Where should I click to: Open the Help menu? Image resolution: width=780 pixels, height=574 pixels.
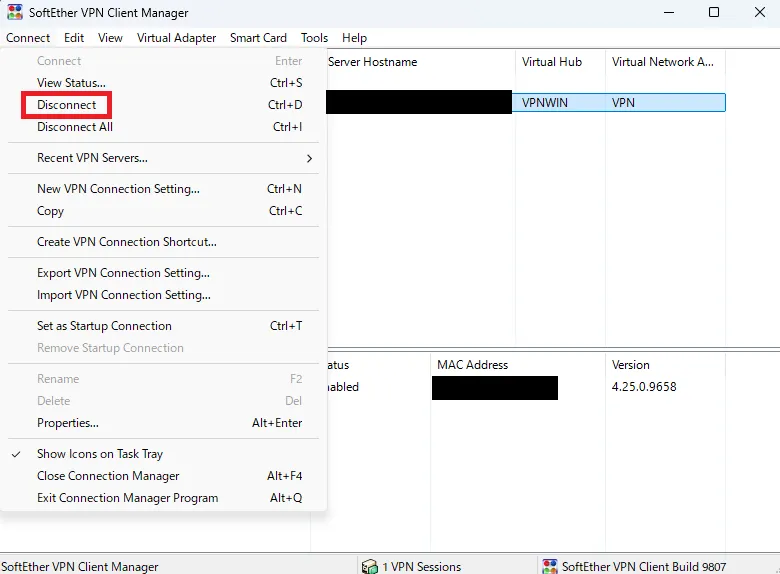354,38
